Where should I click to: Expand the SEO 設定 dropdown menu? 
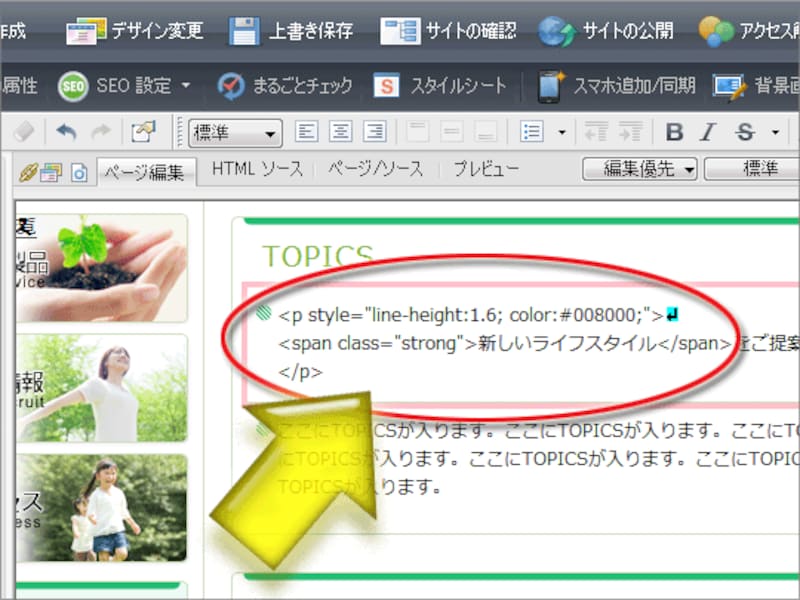coord(186,86)
